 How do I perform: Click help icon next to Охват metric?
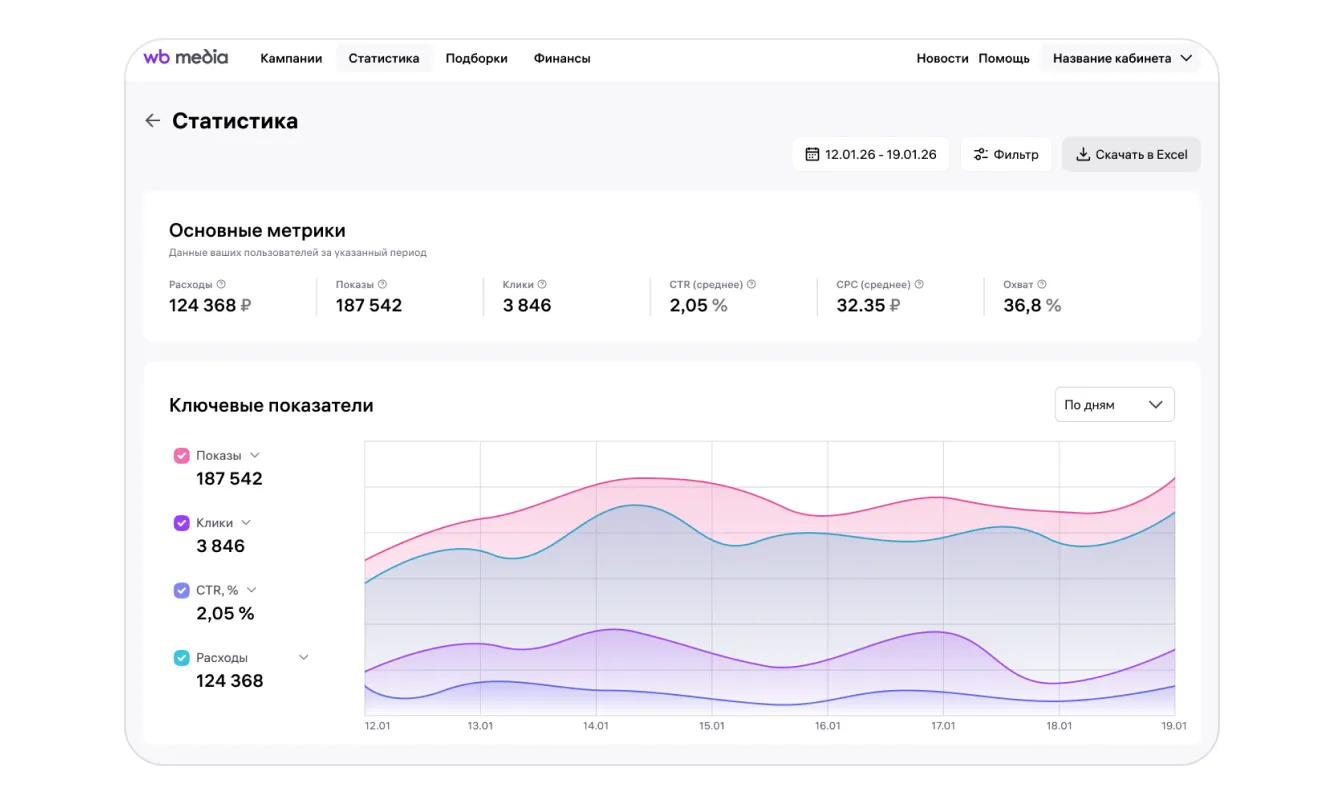point(1042,284)
